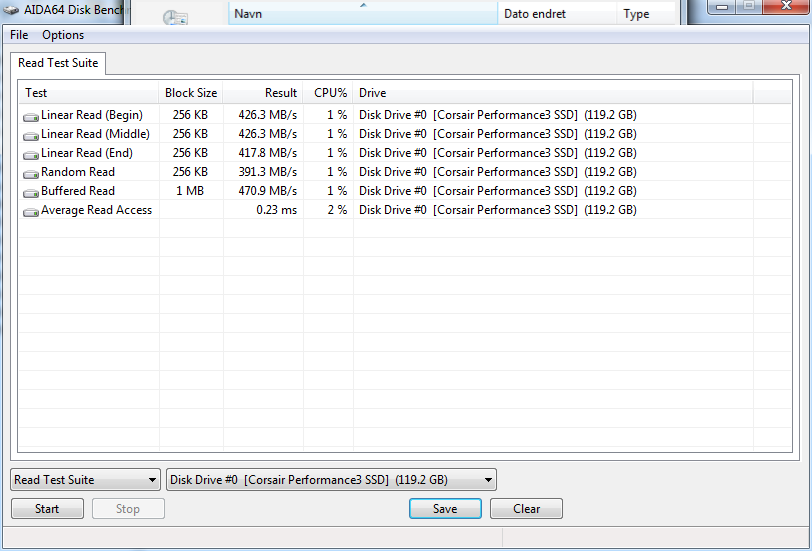812x551 pixels.
Task: Sort by the Result column header
Action: [x=263, y=93]
